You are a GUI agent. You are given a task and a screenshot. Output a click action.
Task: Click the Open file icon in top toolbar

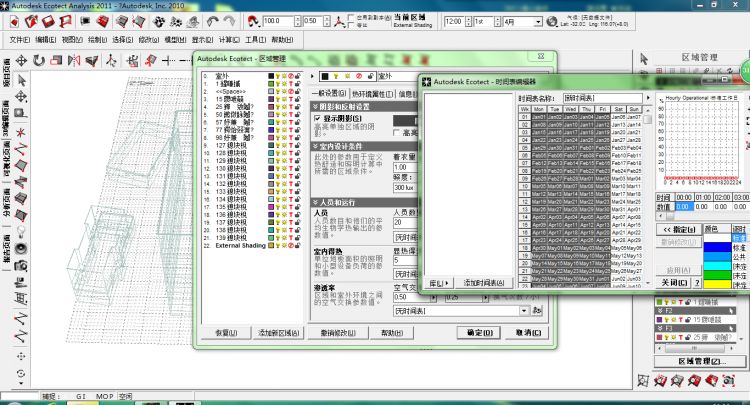(x=31, y=22)
